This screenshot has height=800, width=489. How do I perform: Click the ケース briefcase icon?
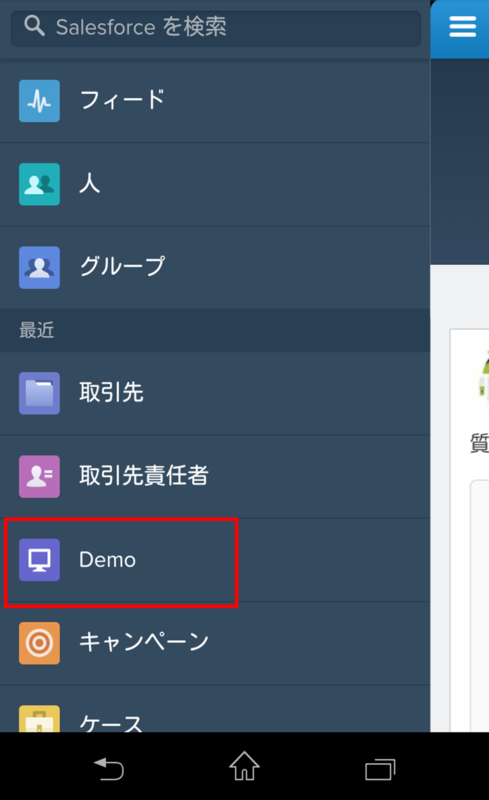click(39, 719)
